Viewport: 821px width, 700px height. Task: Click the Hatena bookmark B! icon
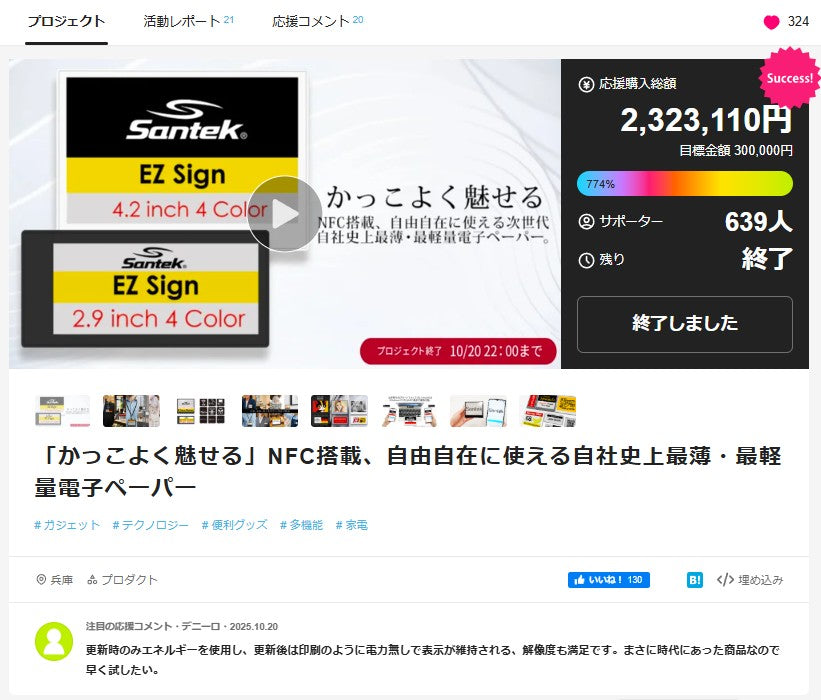(694, 580)
